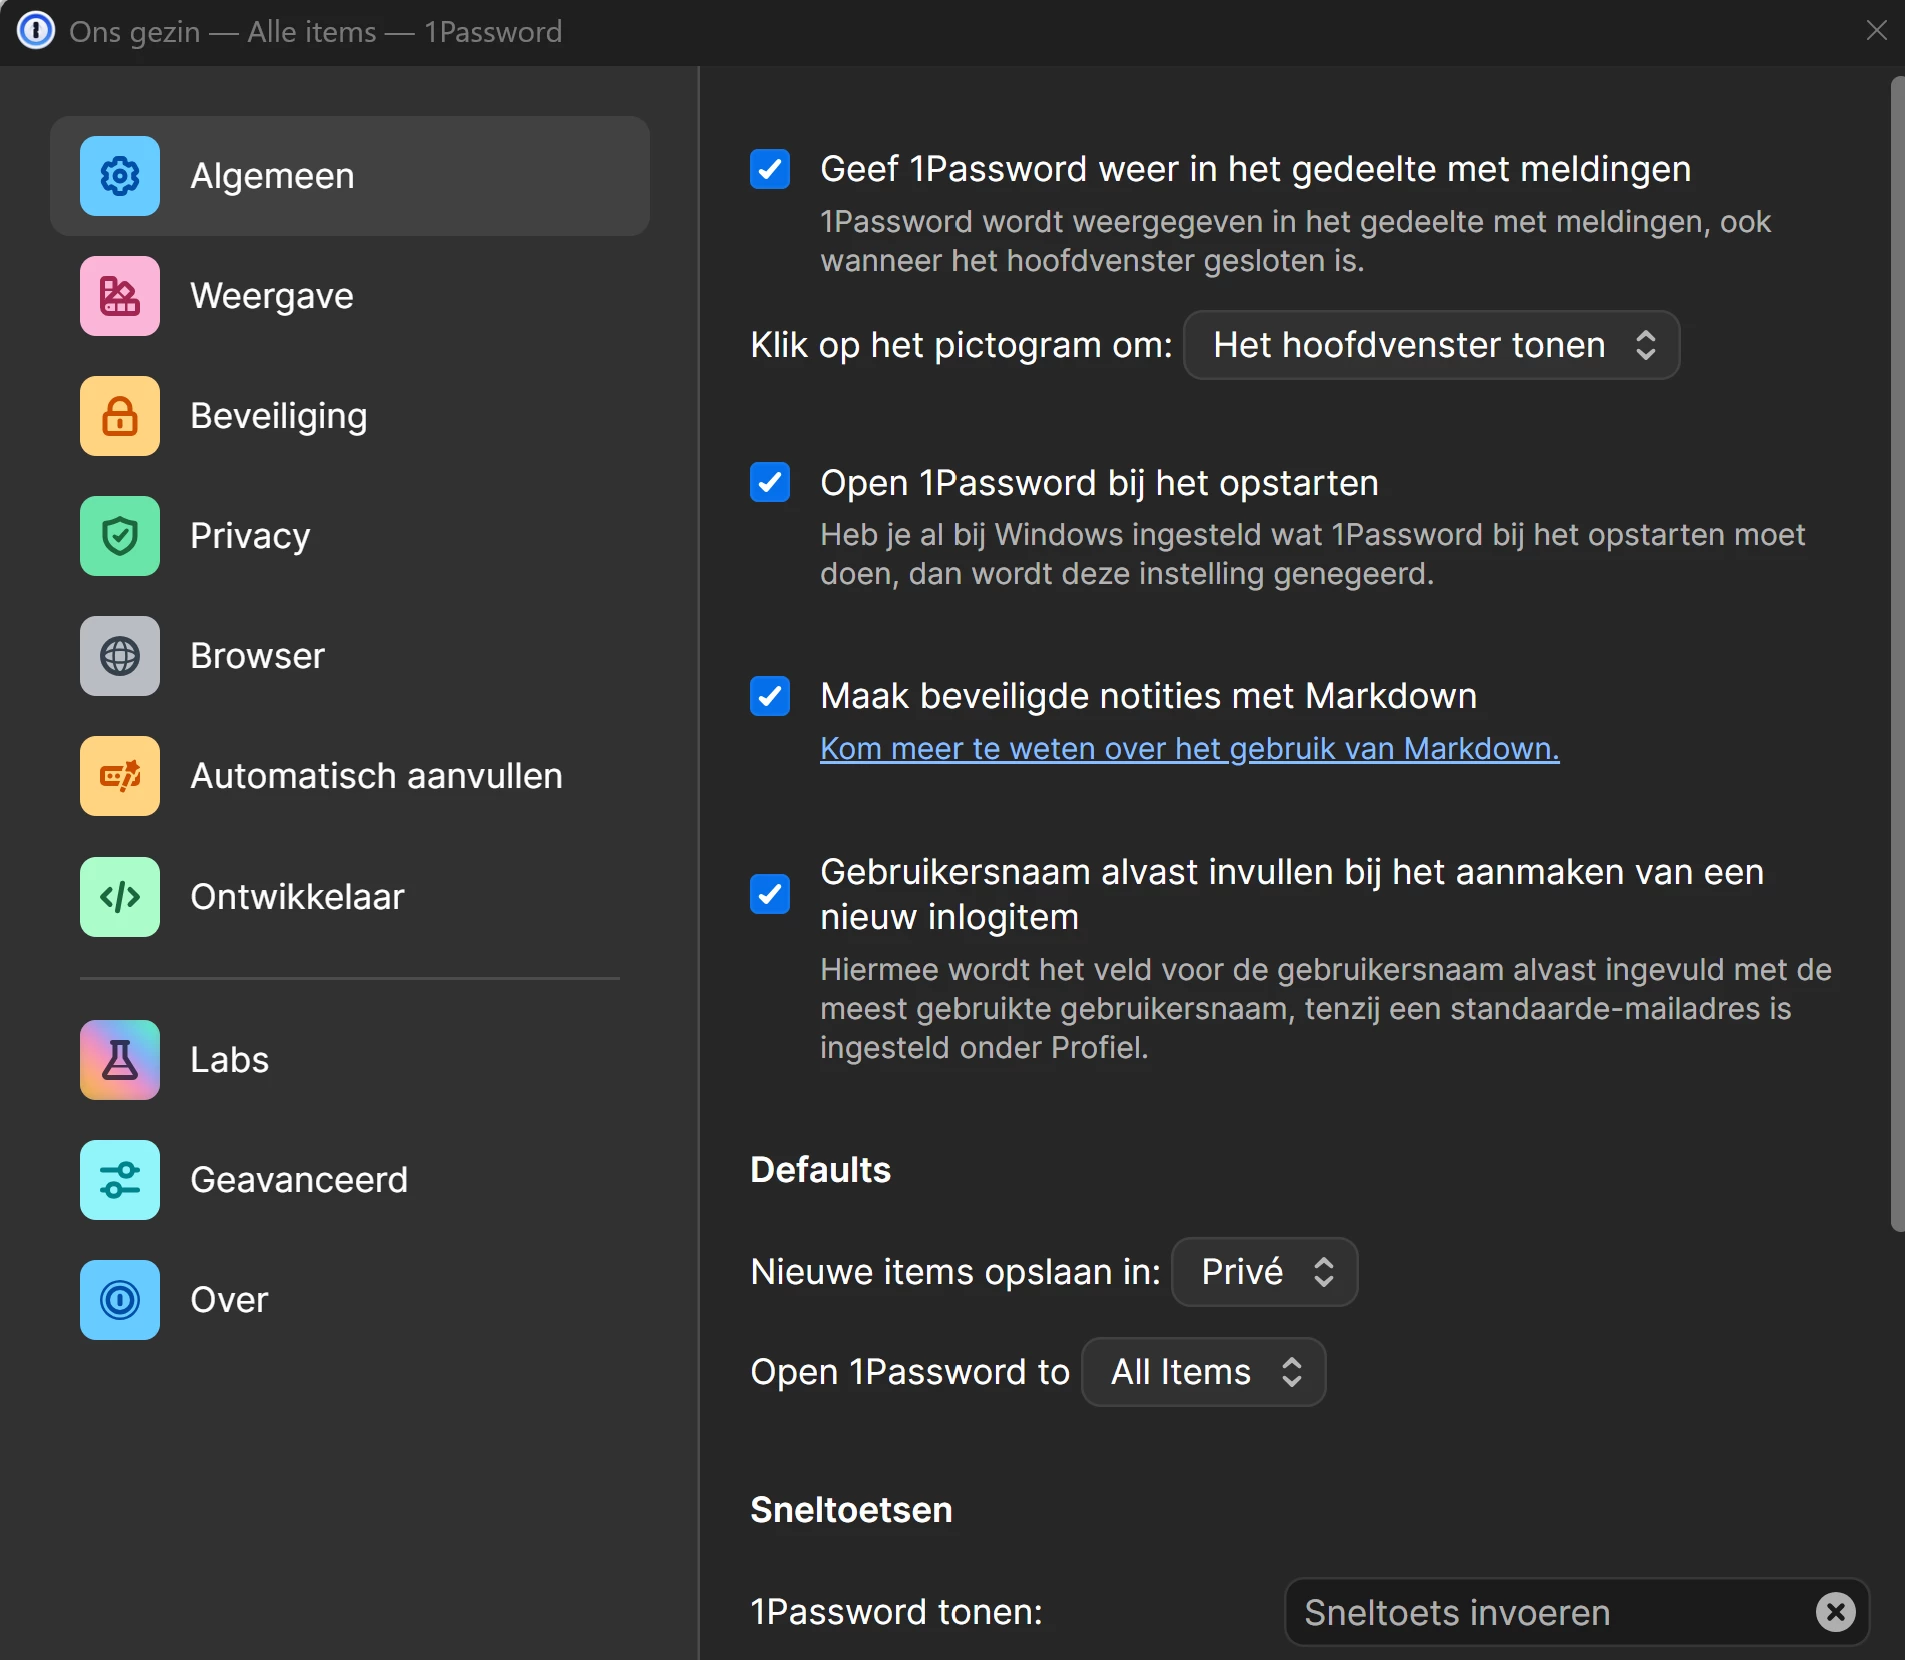Uncheck Open 1Password bij het opstarten
Viewport: 1905px width, 1660px height.
pyautogui.click(x=770, y=482)
